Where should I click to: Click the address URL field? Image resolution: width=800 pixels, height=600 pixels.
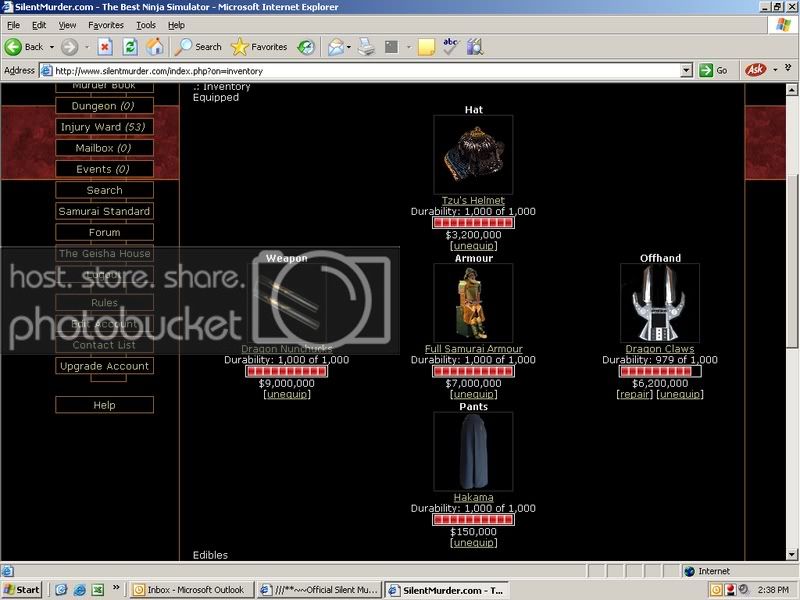(360, 71)
